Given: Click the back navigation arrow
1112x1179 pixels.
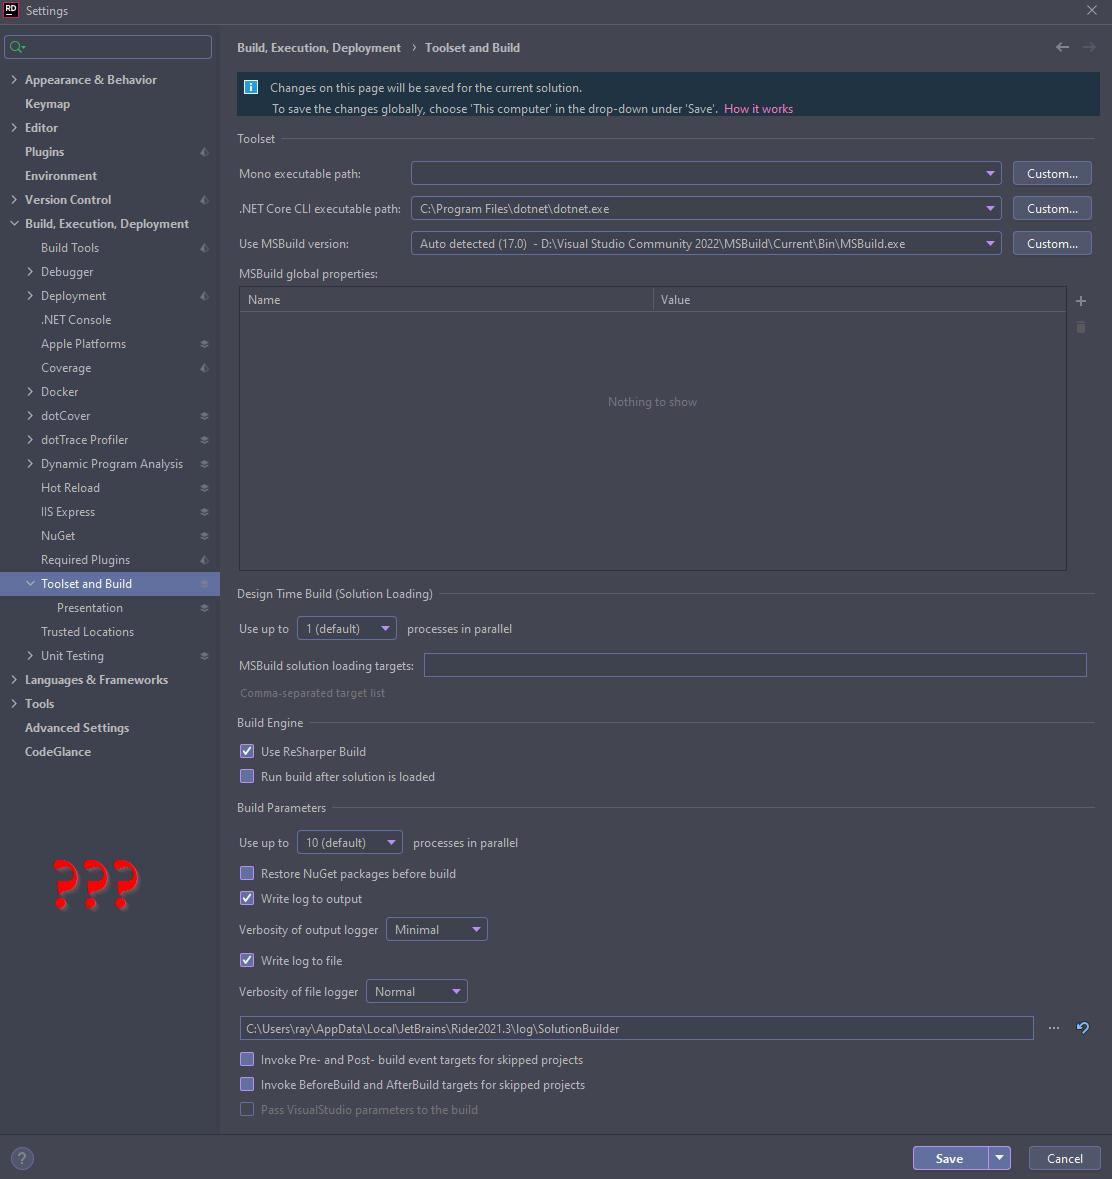Looking at the screenshot, I should point(1062,47).
